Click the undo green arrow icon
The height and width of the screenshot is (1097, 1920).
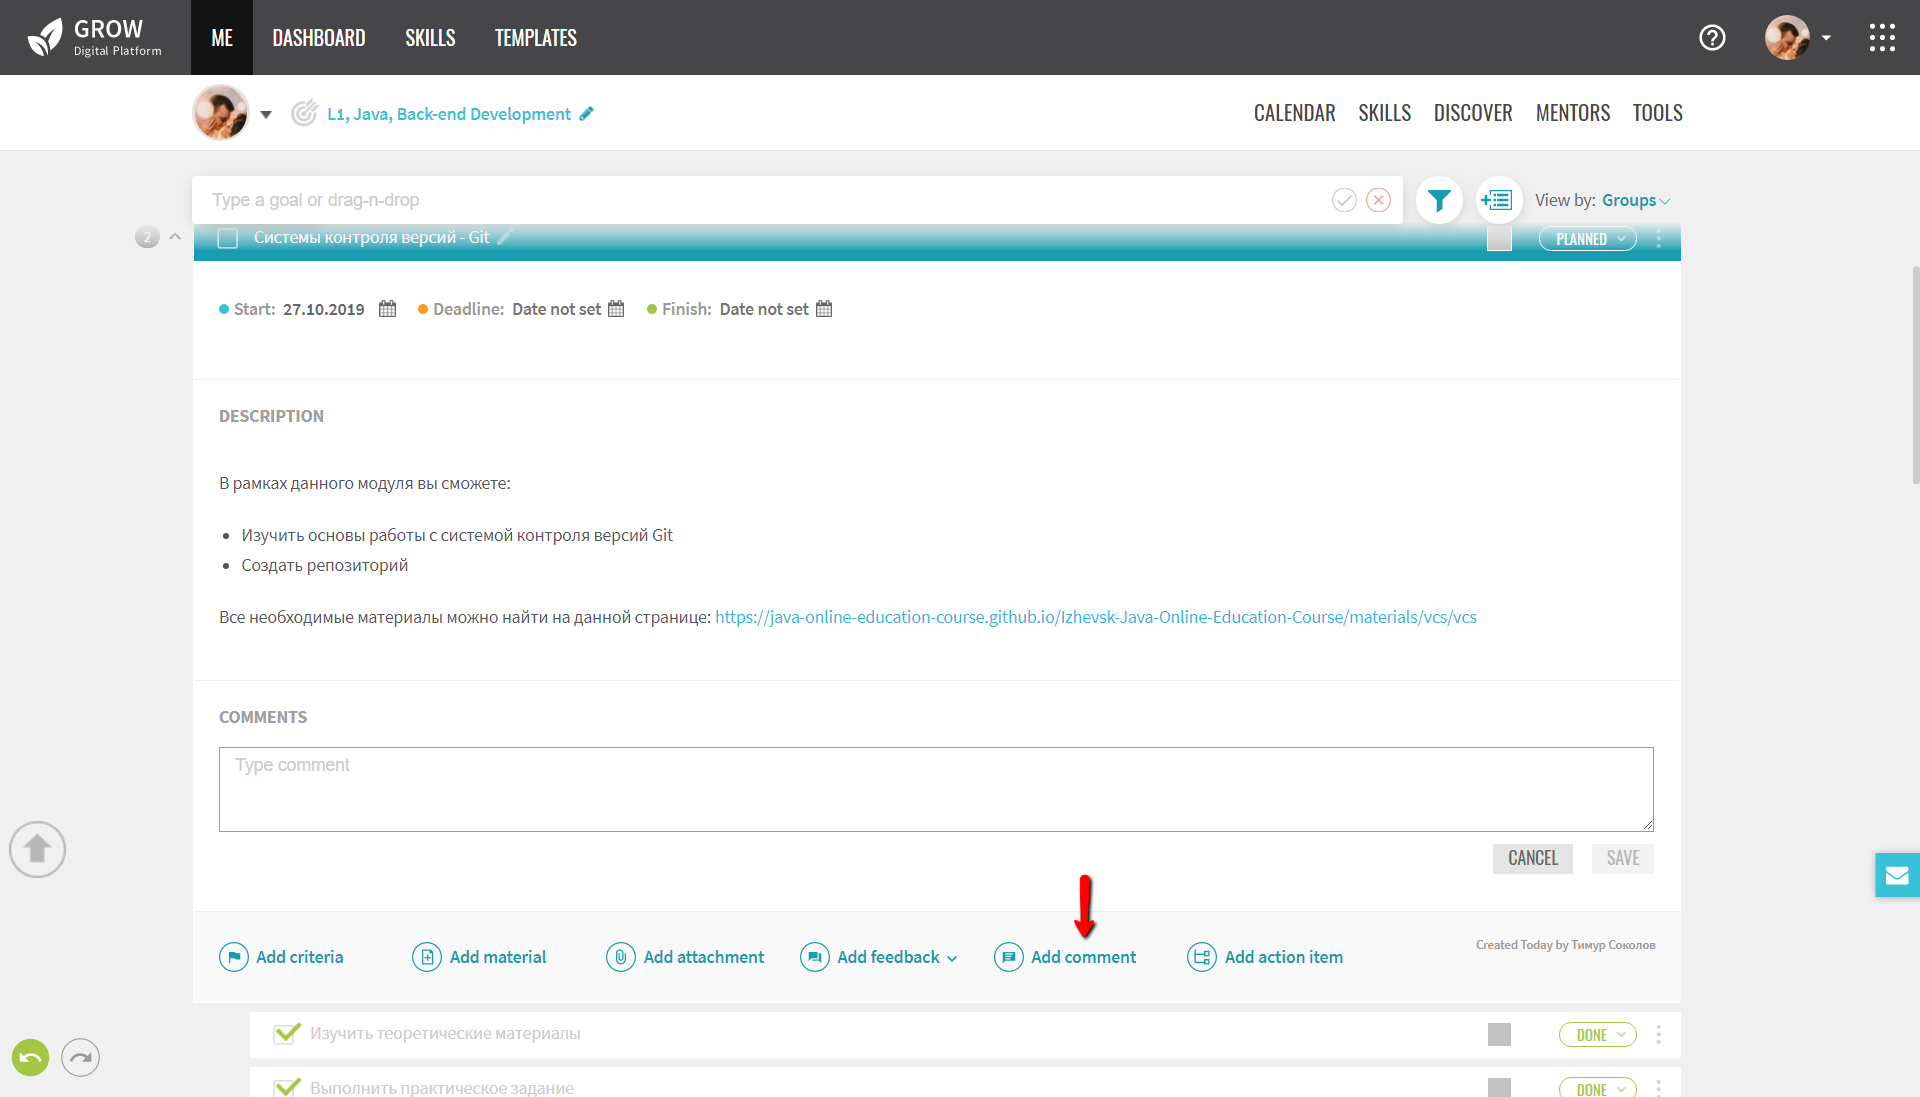coord(30,1057)
